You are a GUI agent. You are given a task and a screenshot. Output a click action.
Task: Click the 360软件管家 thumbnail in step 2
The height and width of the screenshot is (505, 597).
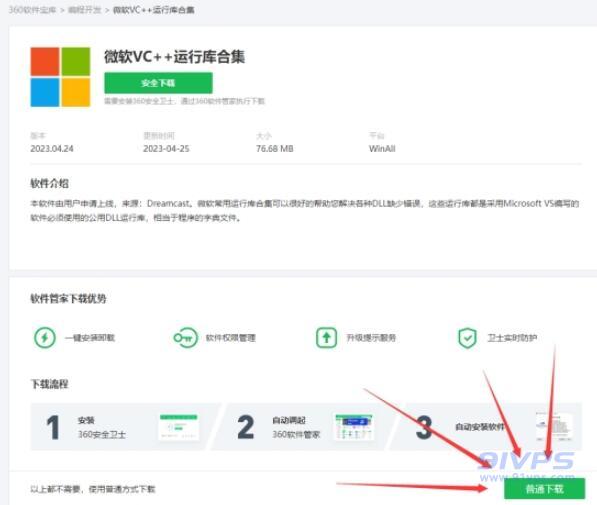[x=354, y=427]
